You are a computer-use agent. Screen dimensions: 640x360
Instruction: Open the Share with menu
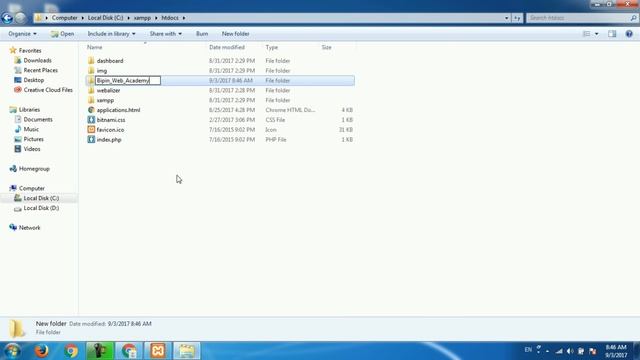point(165,34)
